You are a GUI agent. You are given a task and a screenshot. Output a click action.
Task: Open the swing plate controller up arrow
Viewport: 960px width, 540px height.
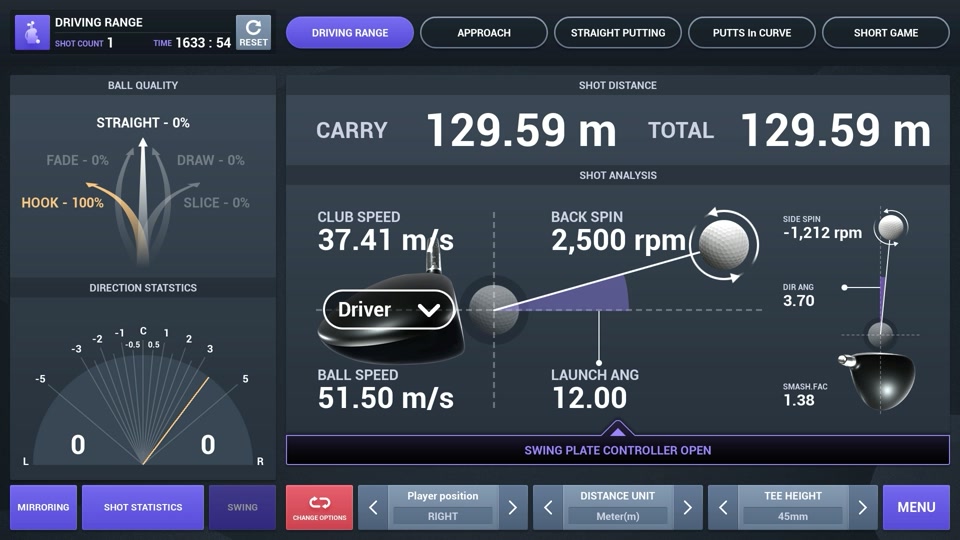(x=617, y=429)
